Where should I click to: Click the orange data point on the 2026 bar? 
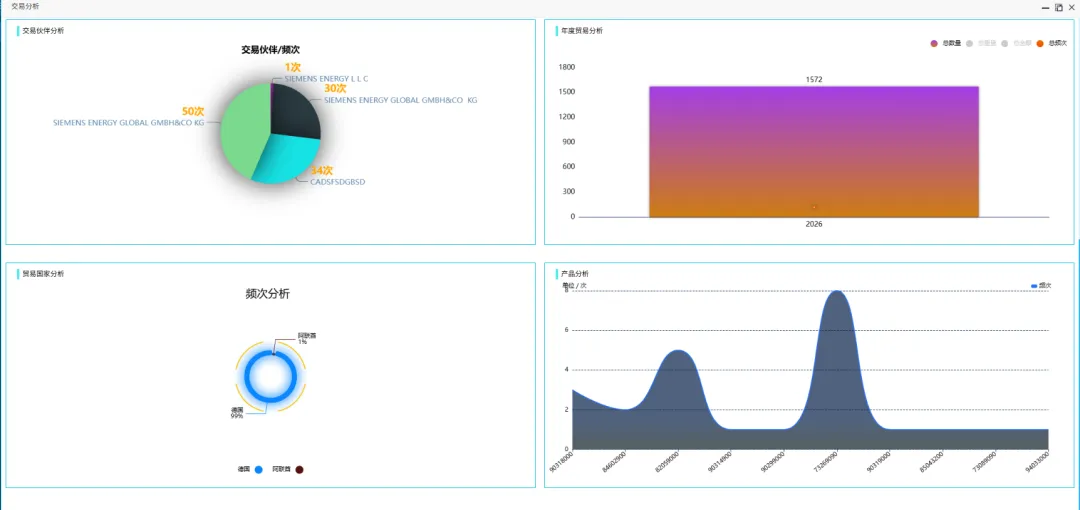tap(814, 206)
